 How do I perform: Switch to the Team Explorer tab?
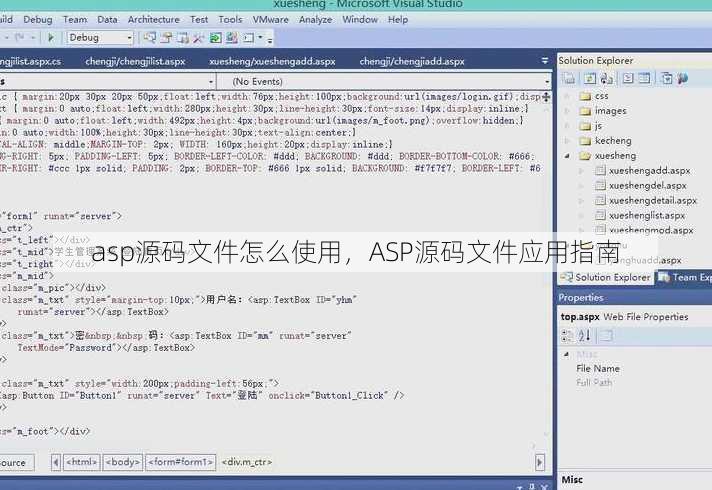point(684,277)
